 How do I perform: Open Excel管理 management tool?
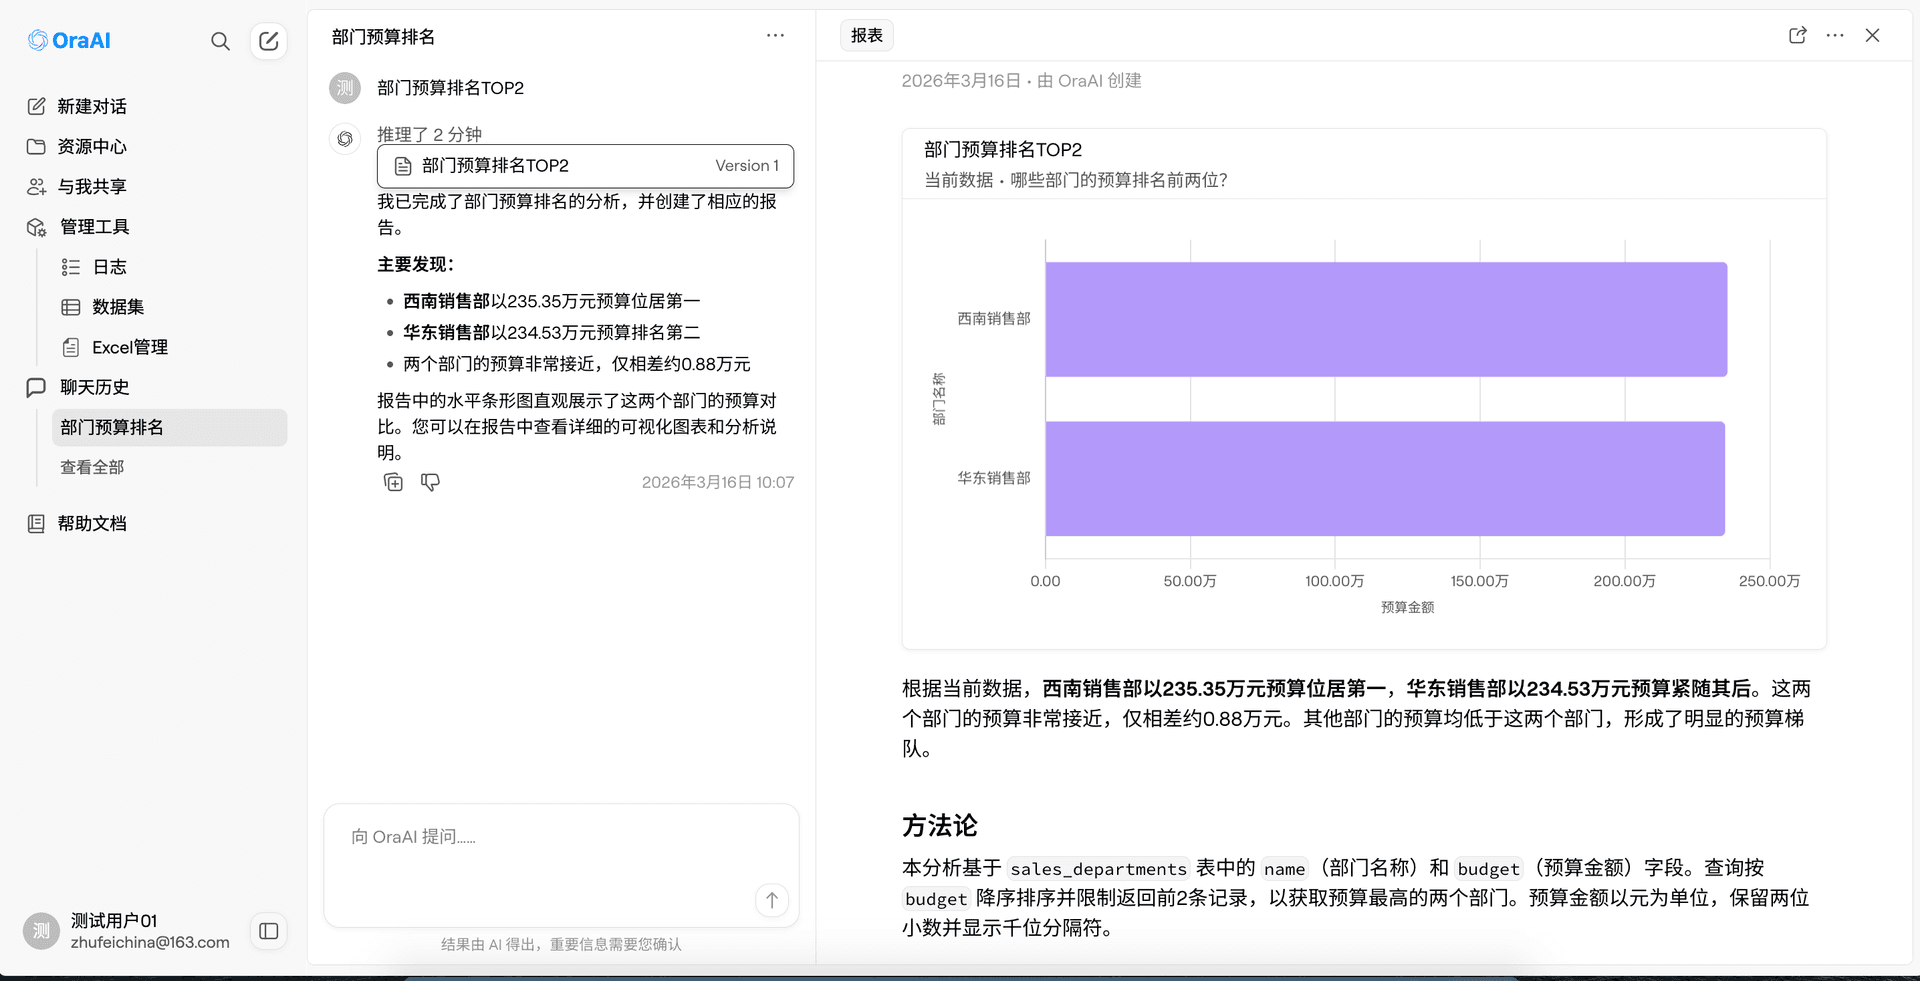(x=130, y=347)
